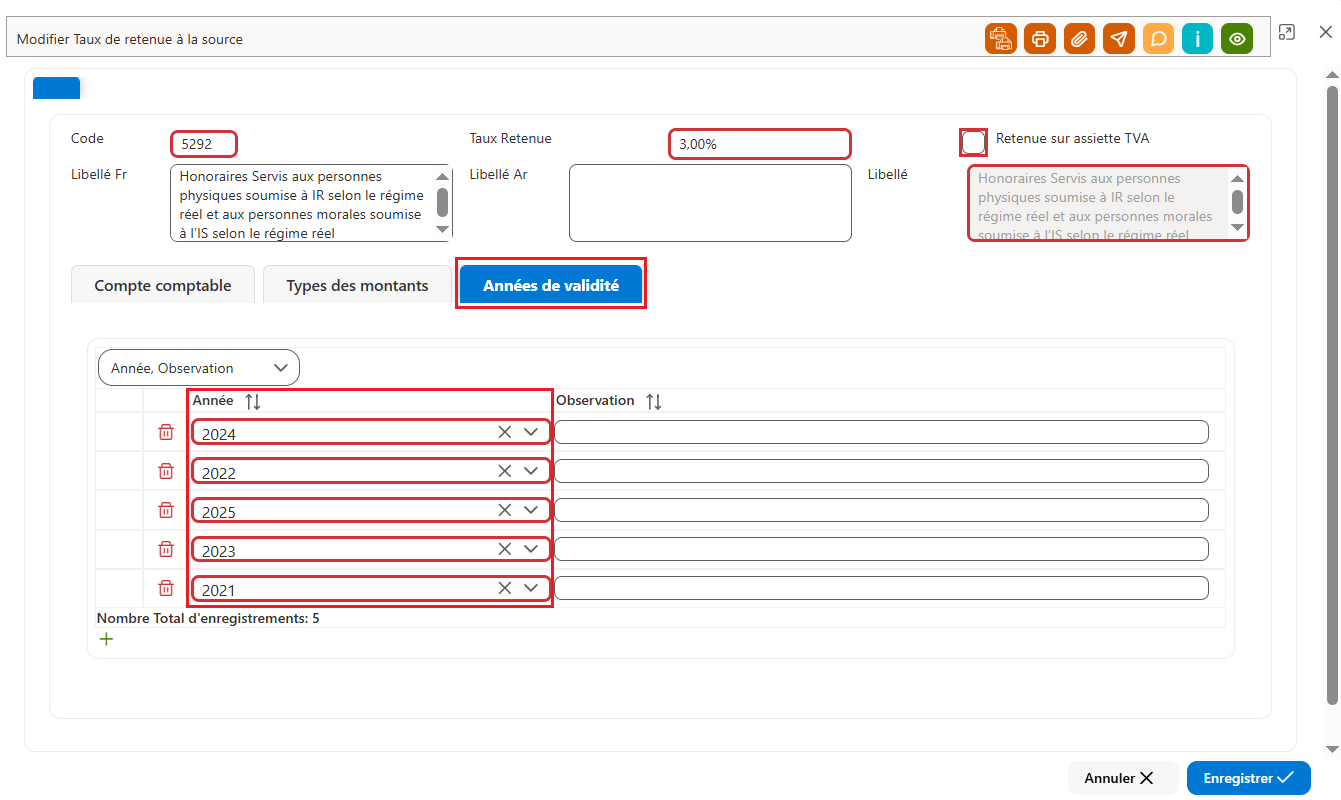Click the teal info icon
The height and width of the screenshot is (800, 1341).
[x=1197, y=39]
